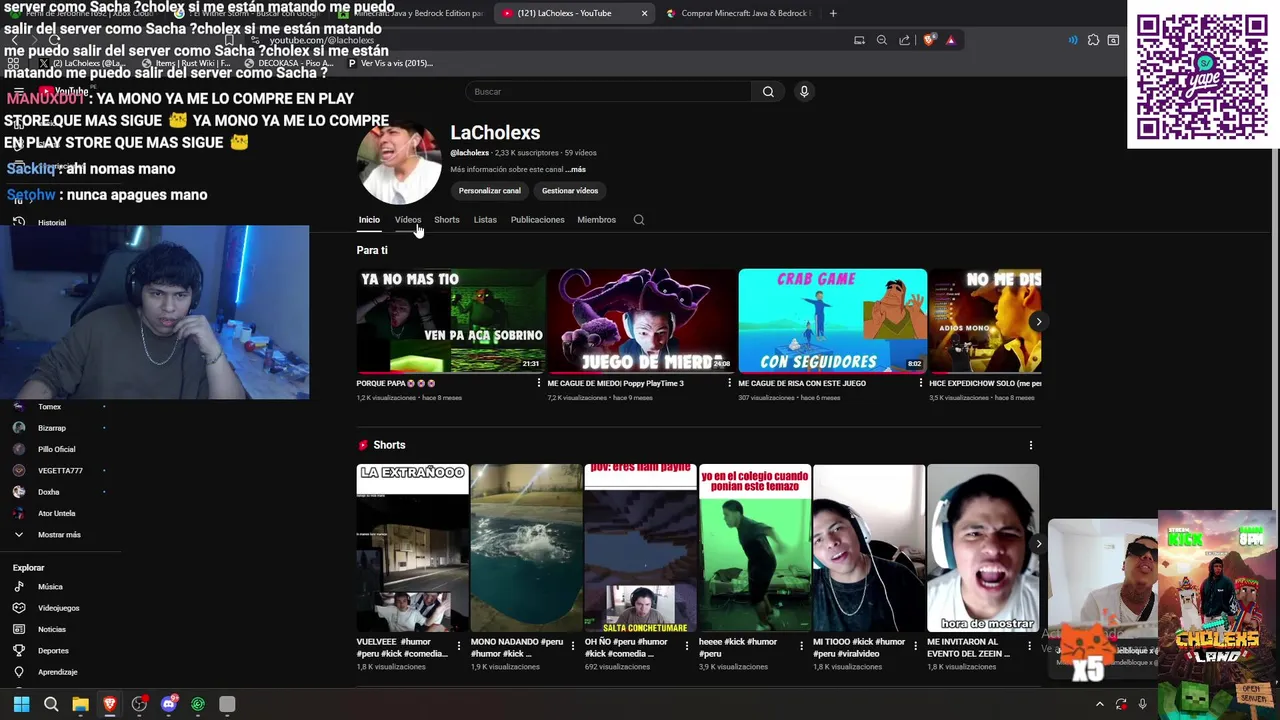Open browser extensions puzzle icon
The width and height of the screenshot is (1280, 720).
[x=1093, y=40]
